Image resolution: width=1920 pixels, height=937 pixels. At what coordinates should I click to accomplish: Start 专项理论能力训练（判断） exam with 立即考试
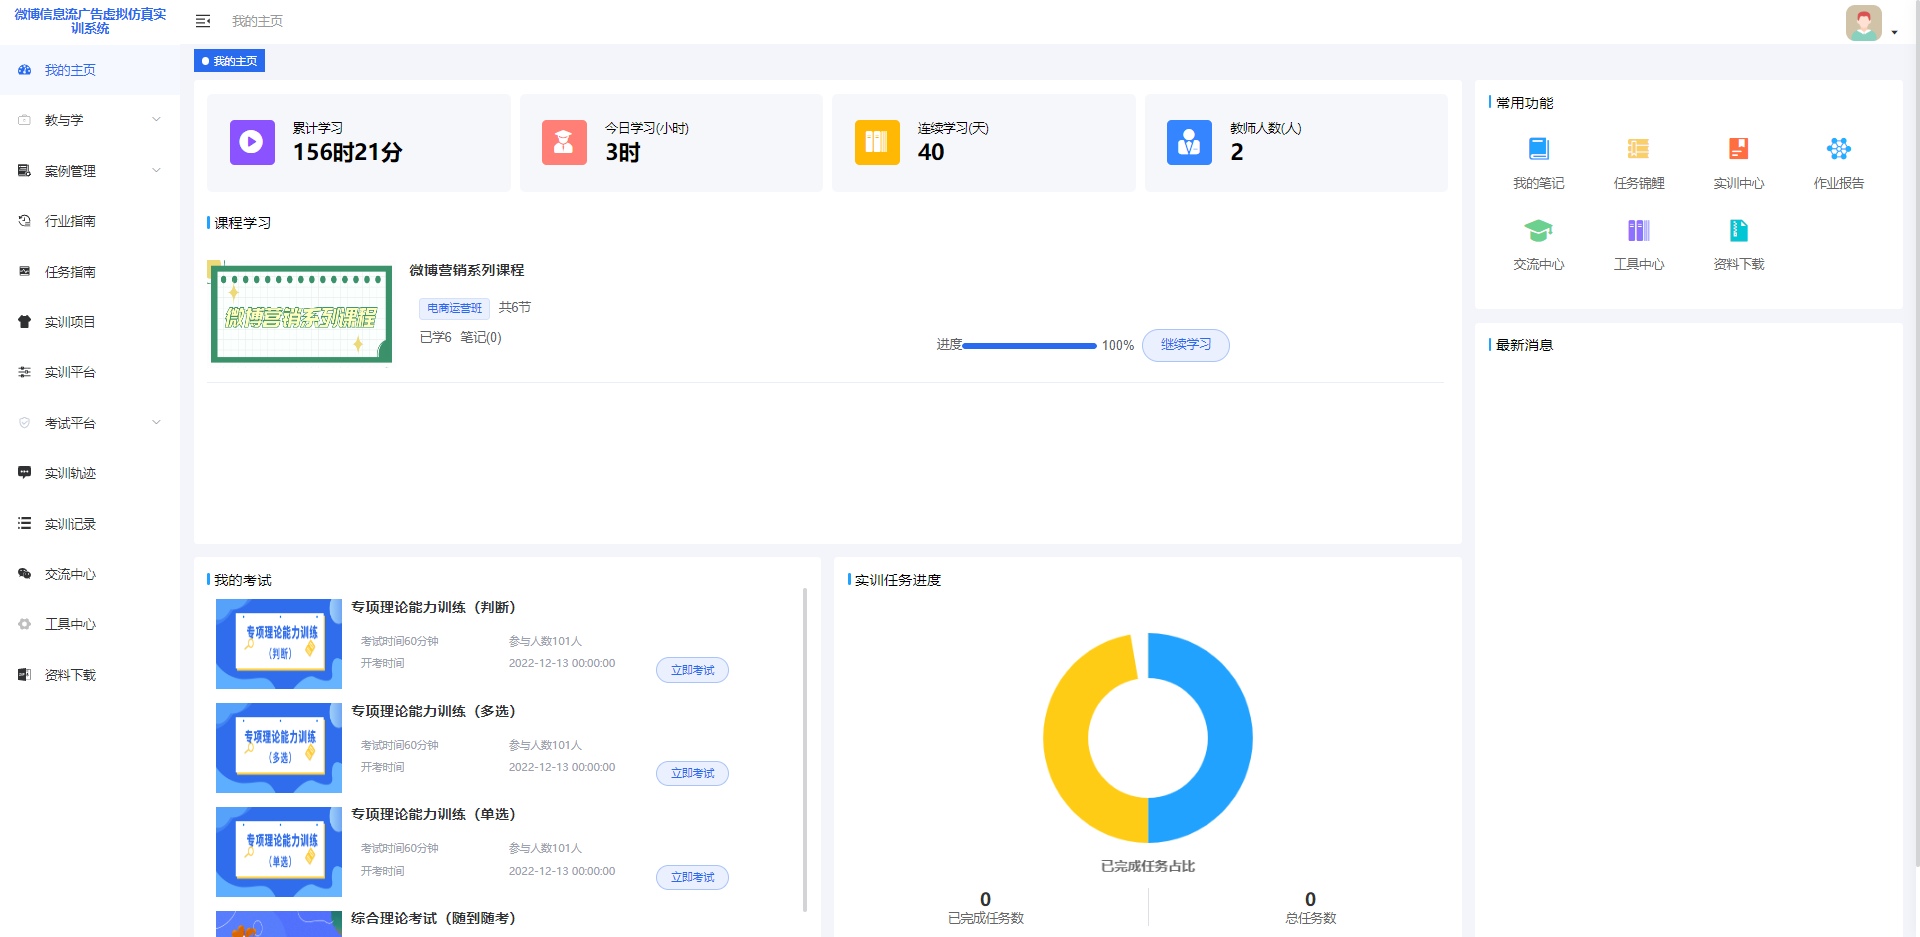pos(692,670)
